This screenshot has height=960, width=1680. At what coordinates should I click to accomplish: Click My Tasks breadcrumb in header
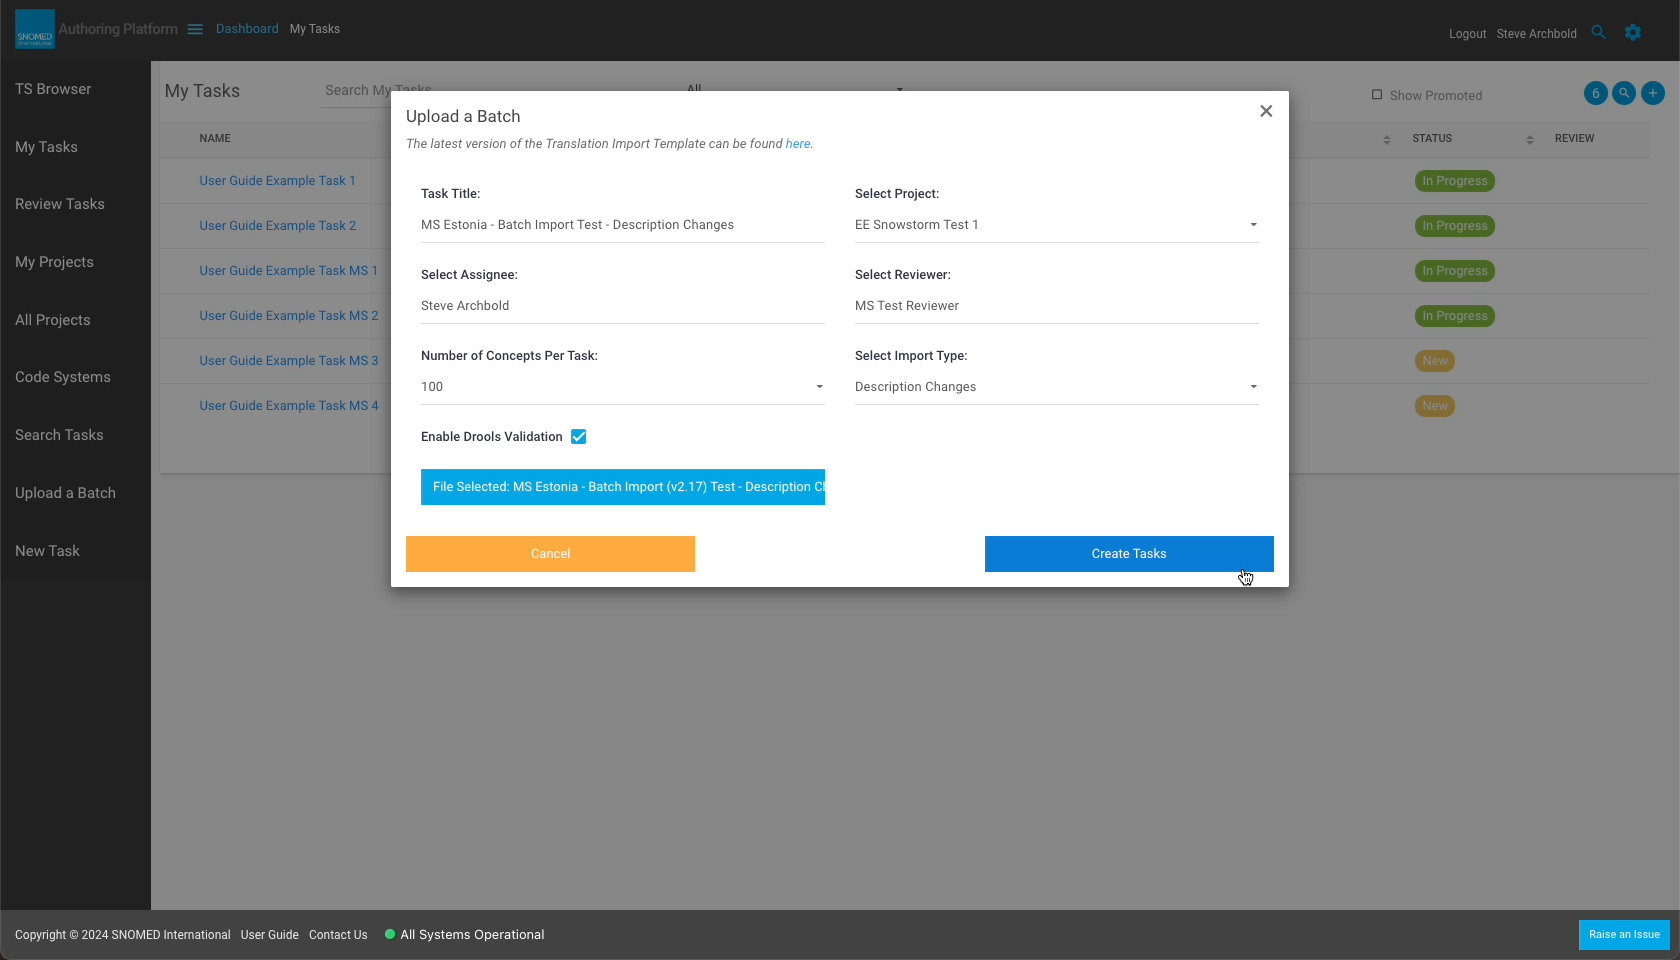click(x=315, y=29)
